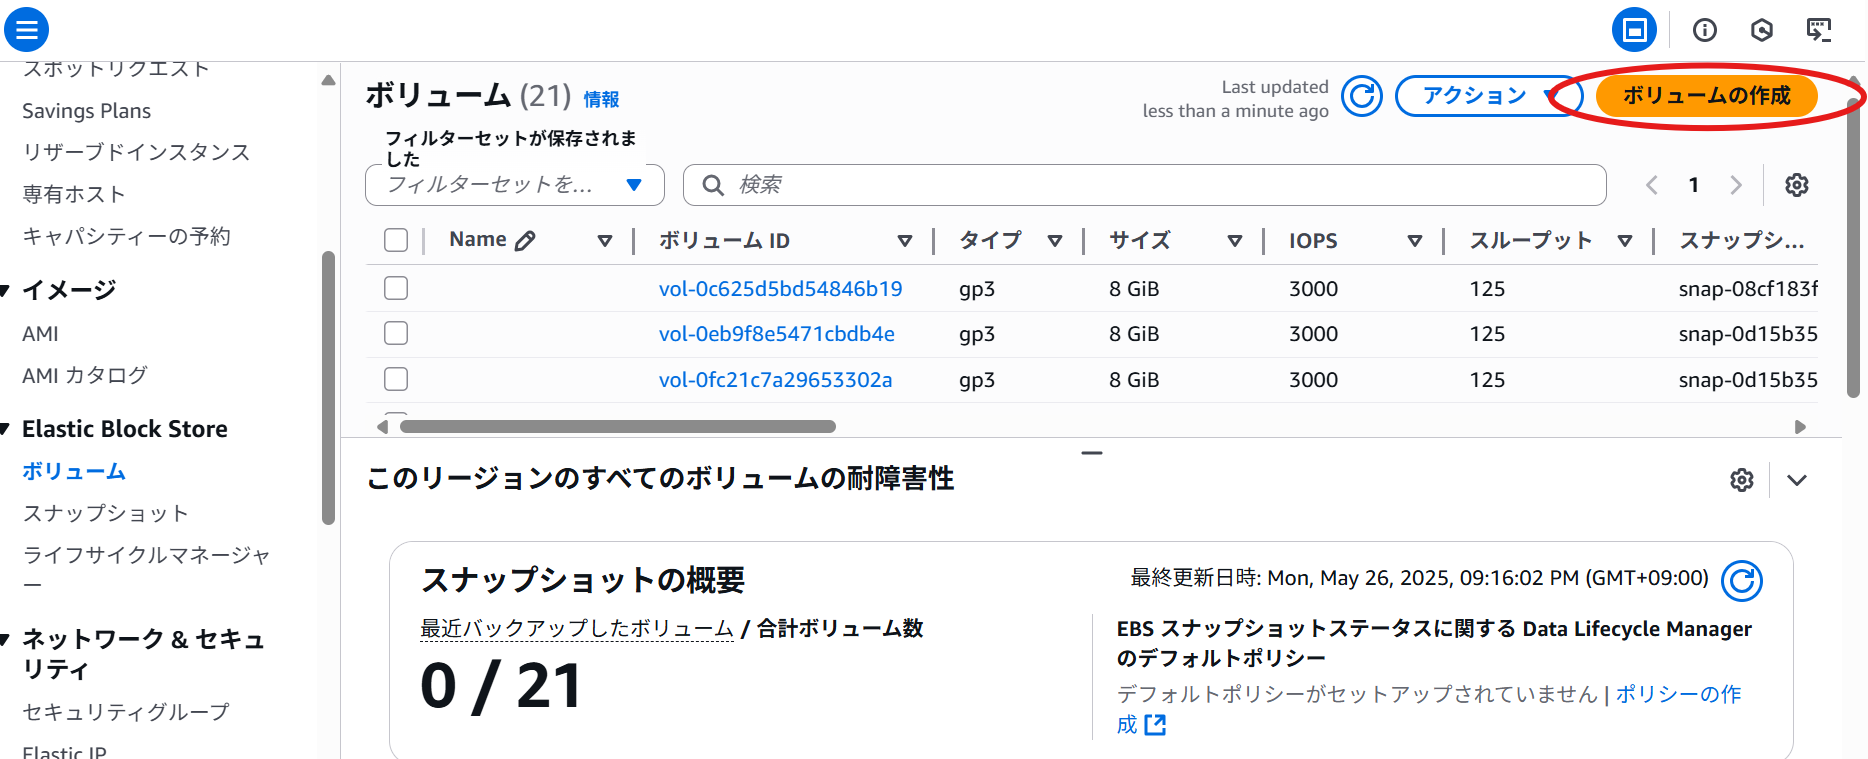1868x759 pixels.
Task: Open the hamburger navigation menu
Action: [27, 30]
